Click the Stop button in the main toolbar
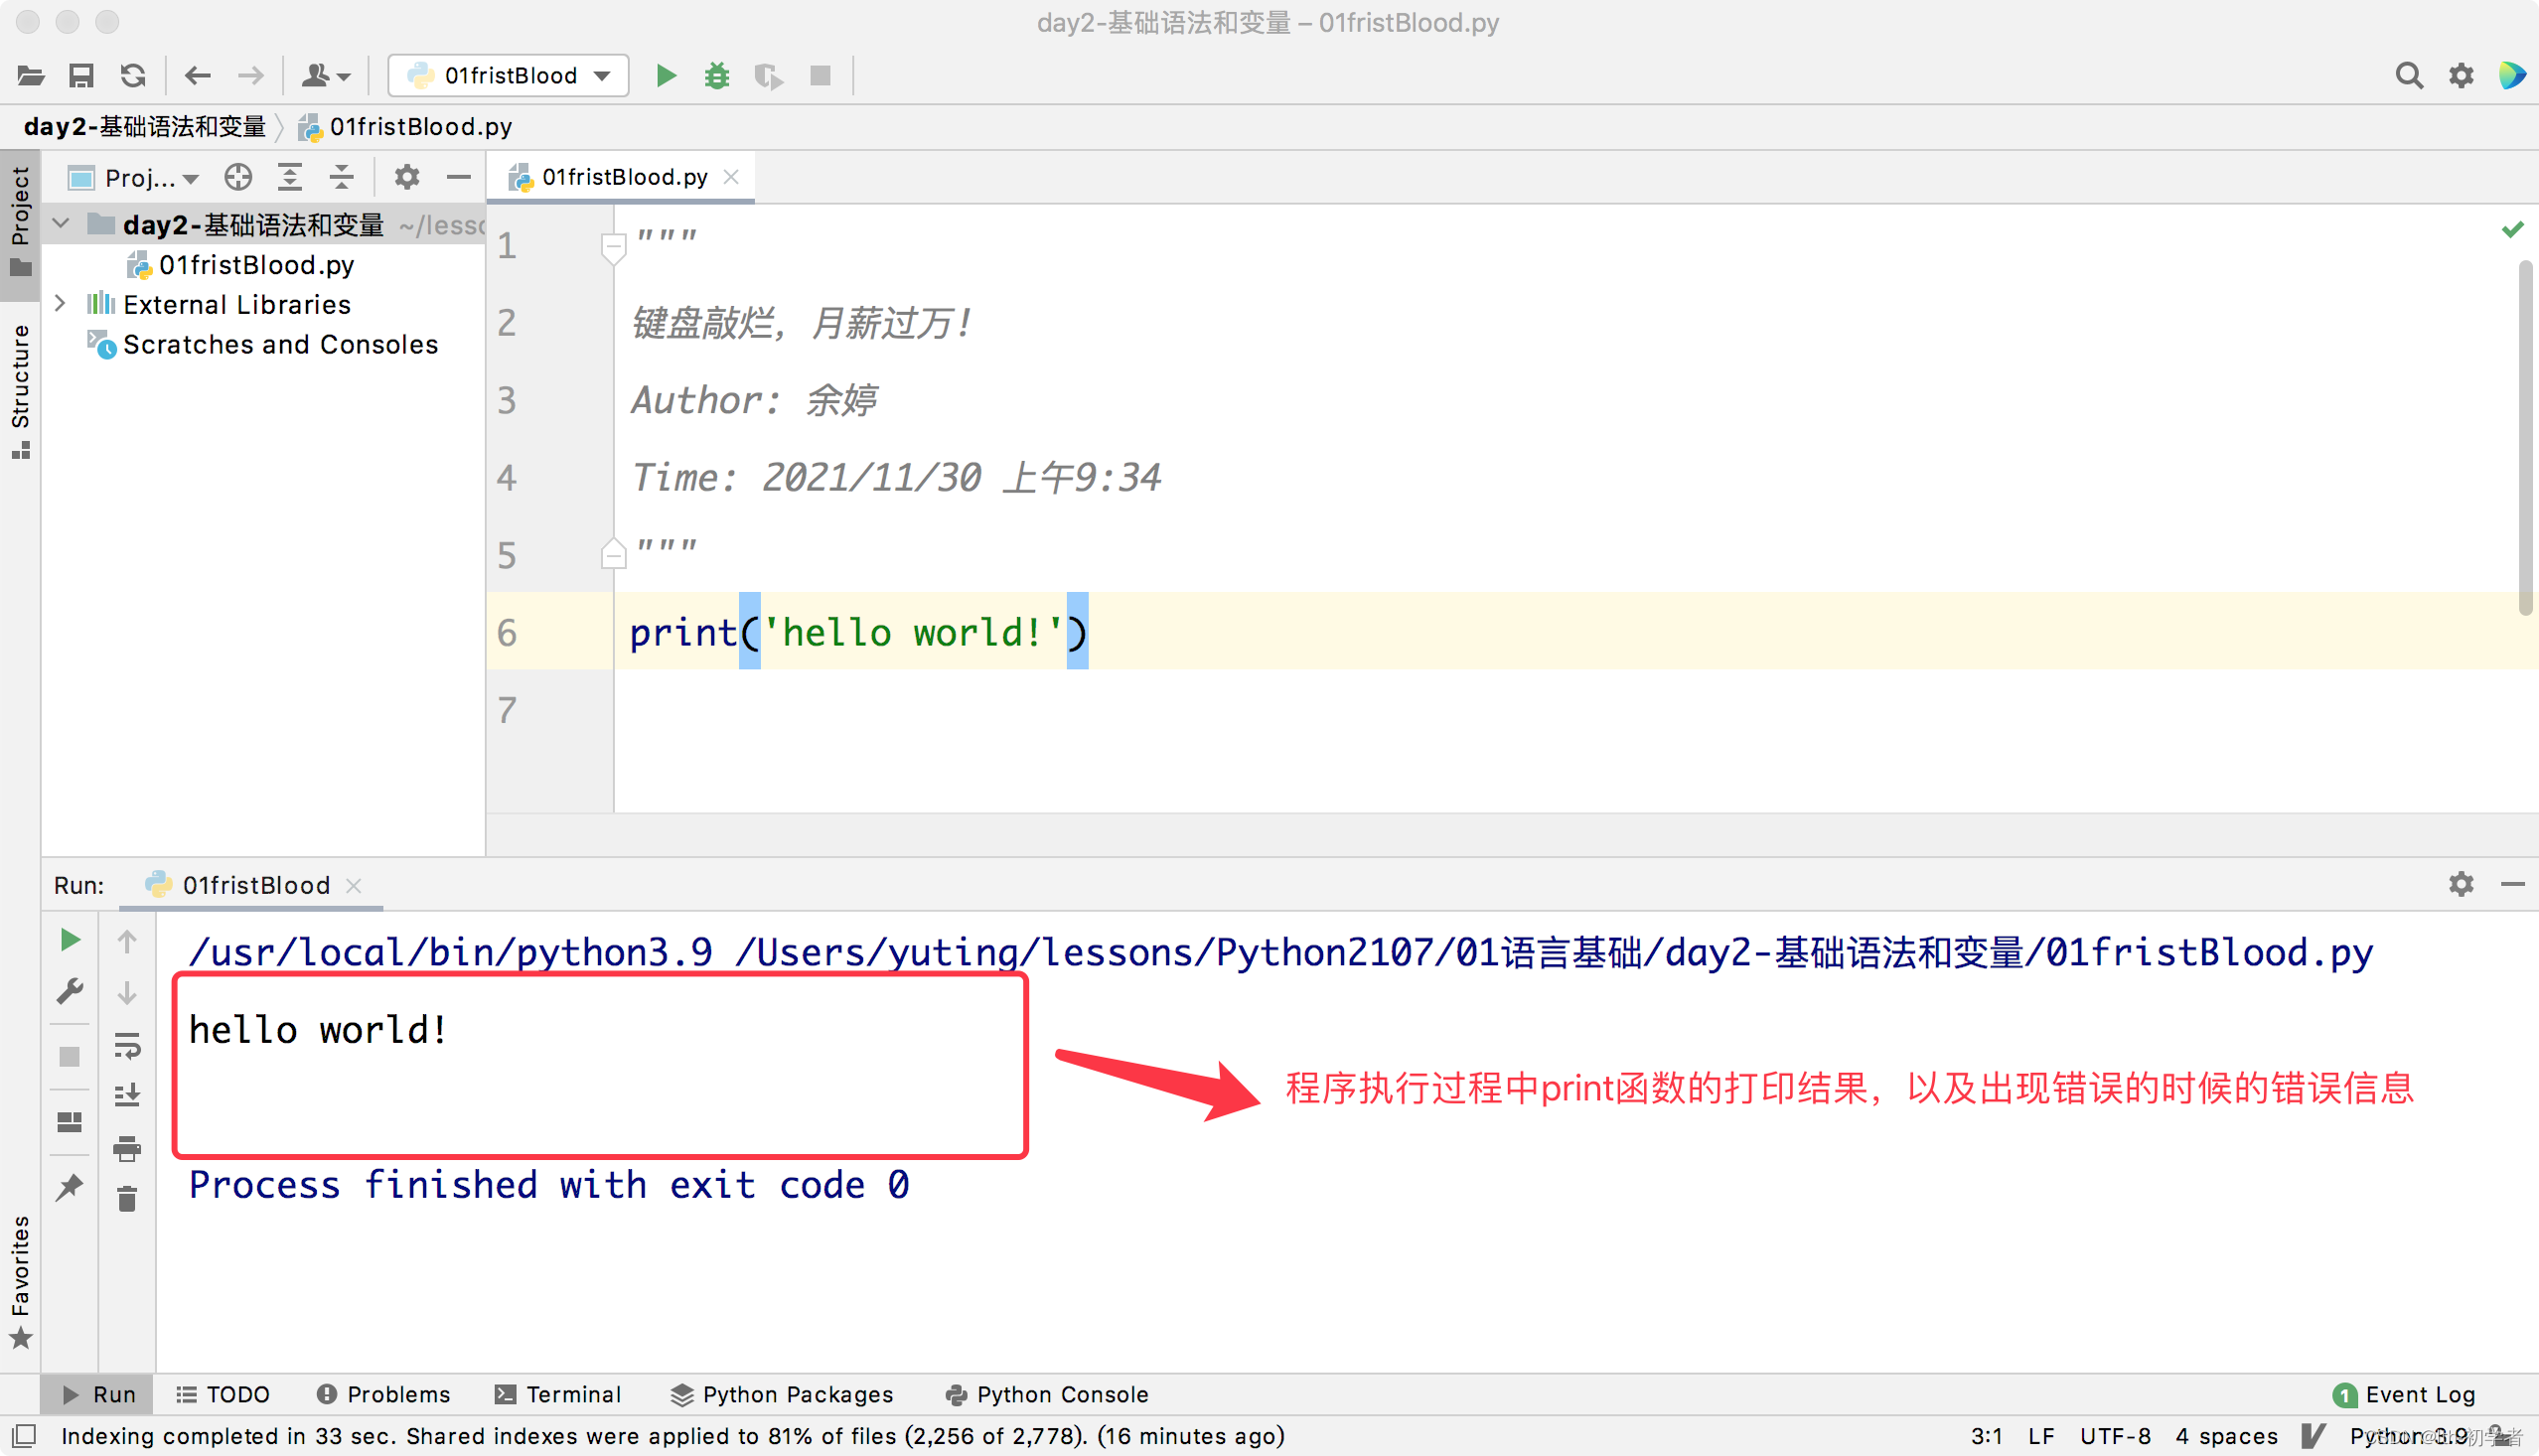The width and height of the screenshot is (2539, 1456). point(820,76)
